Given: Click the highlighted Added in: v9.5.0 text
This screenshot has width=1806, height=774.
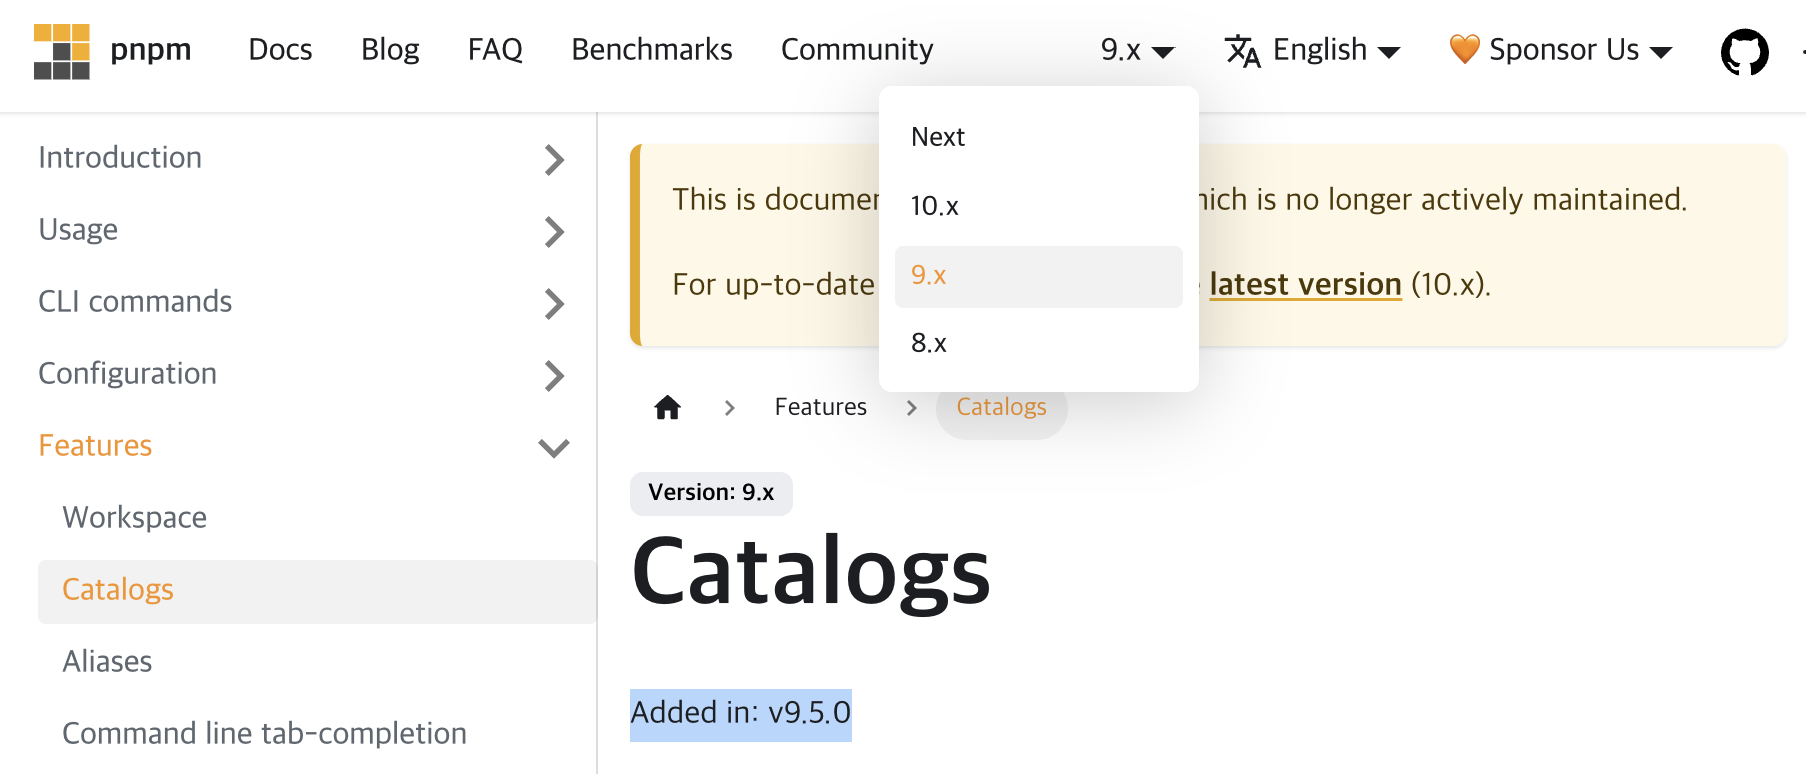Looking at the screenshot, I should [x=740, y=714].
